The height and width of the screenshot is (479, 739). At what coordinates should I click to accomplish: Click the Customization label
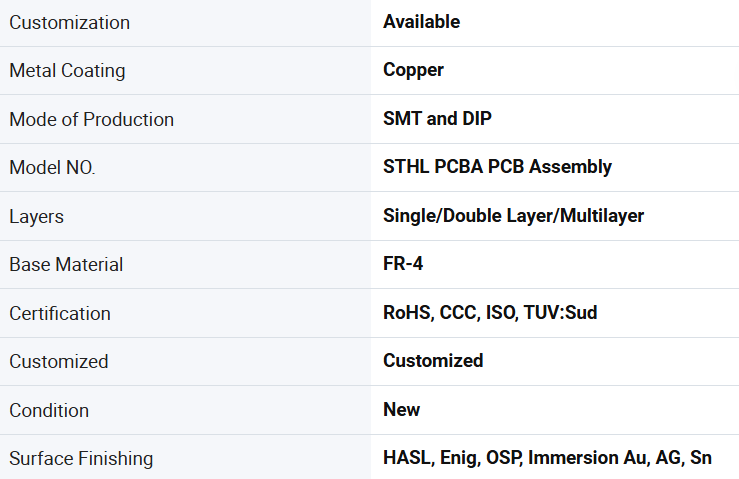click(x=70, y=23)
